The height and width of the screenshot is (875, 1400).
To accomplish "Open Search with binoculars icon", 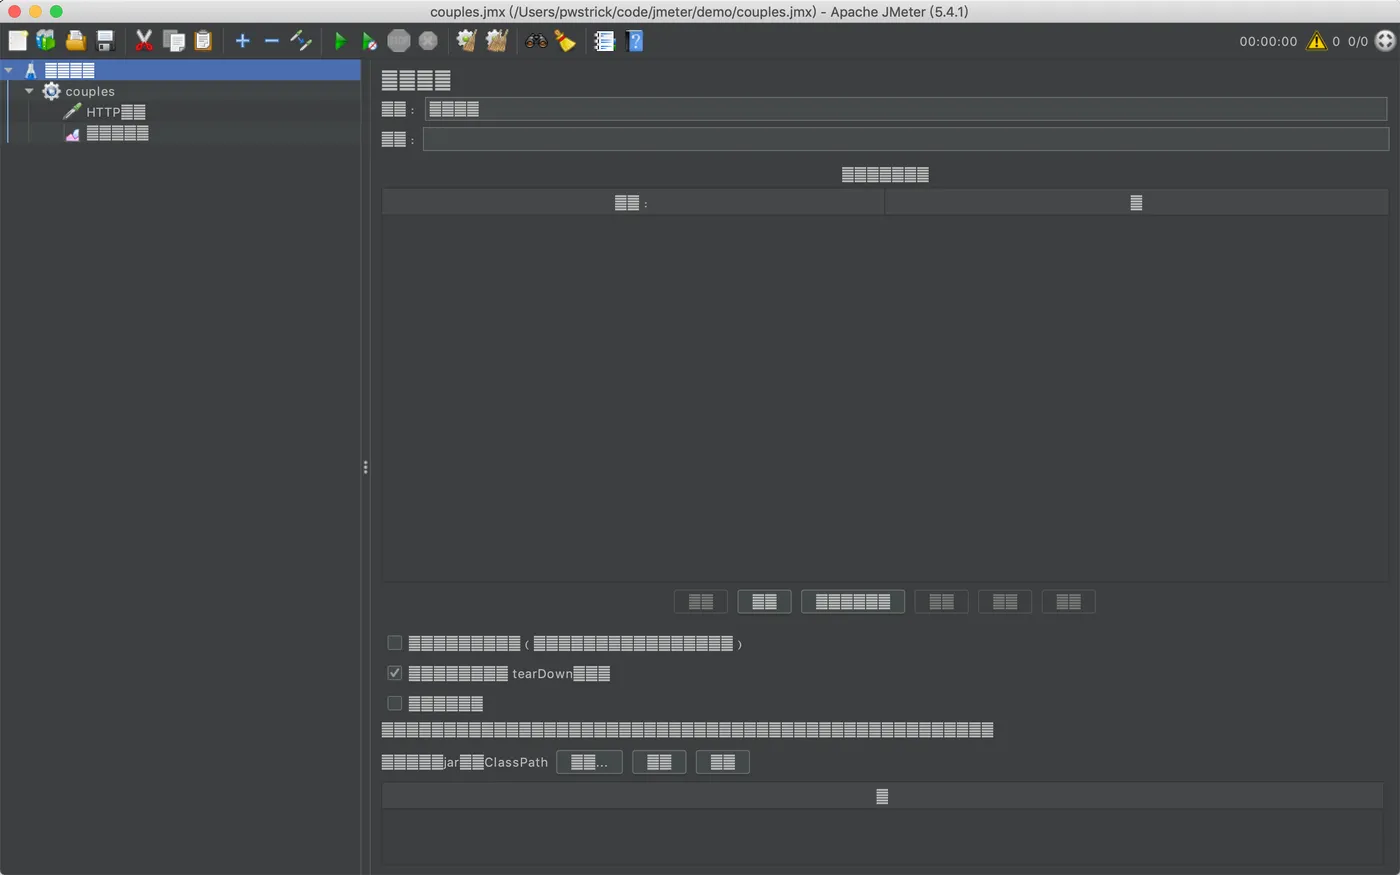I will 537,41.
